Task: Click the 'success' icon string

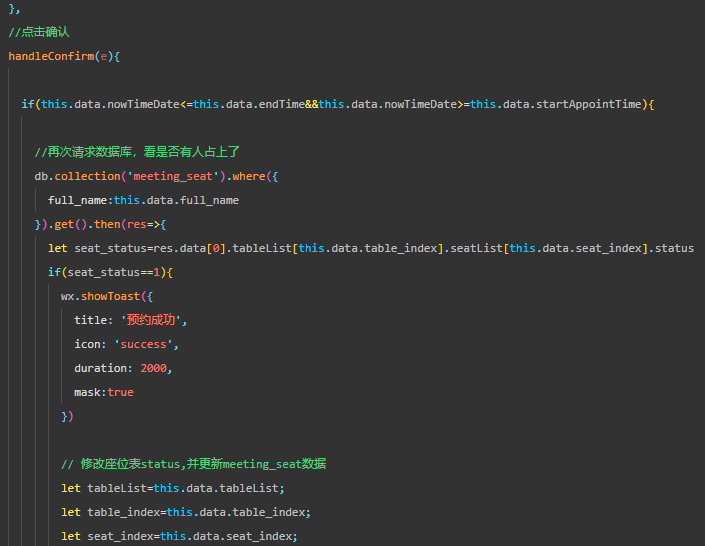Action: [x=143, y=345]
